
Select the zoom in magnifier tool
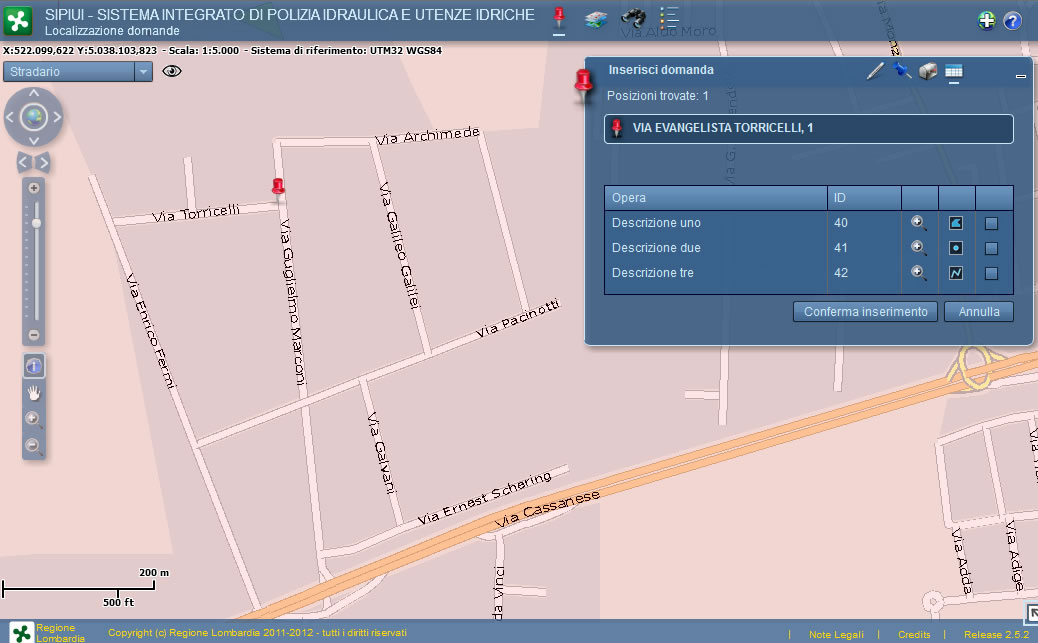coord(34,420)
